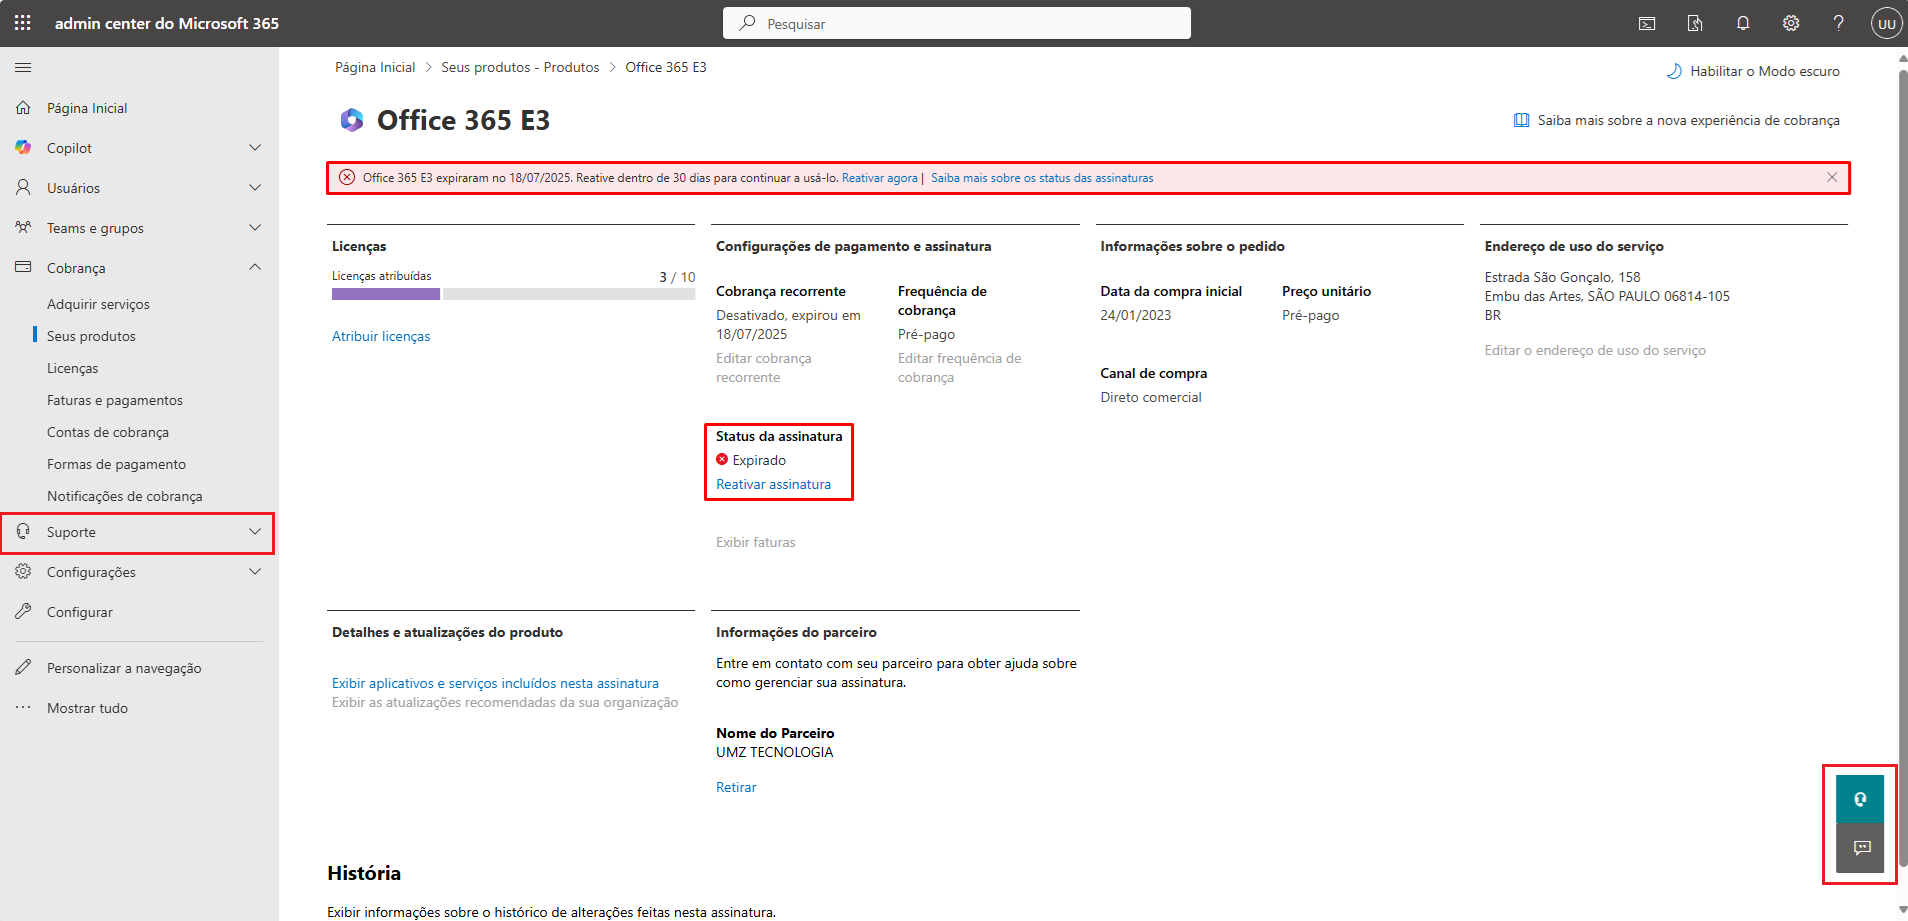
Task: Open Exibir aplicativos e serviços incluídos link
Action: coord(495,683)
